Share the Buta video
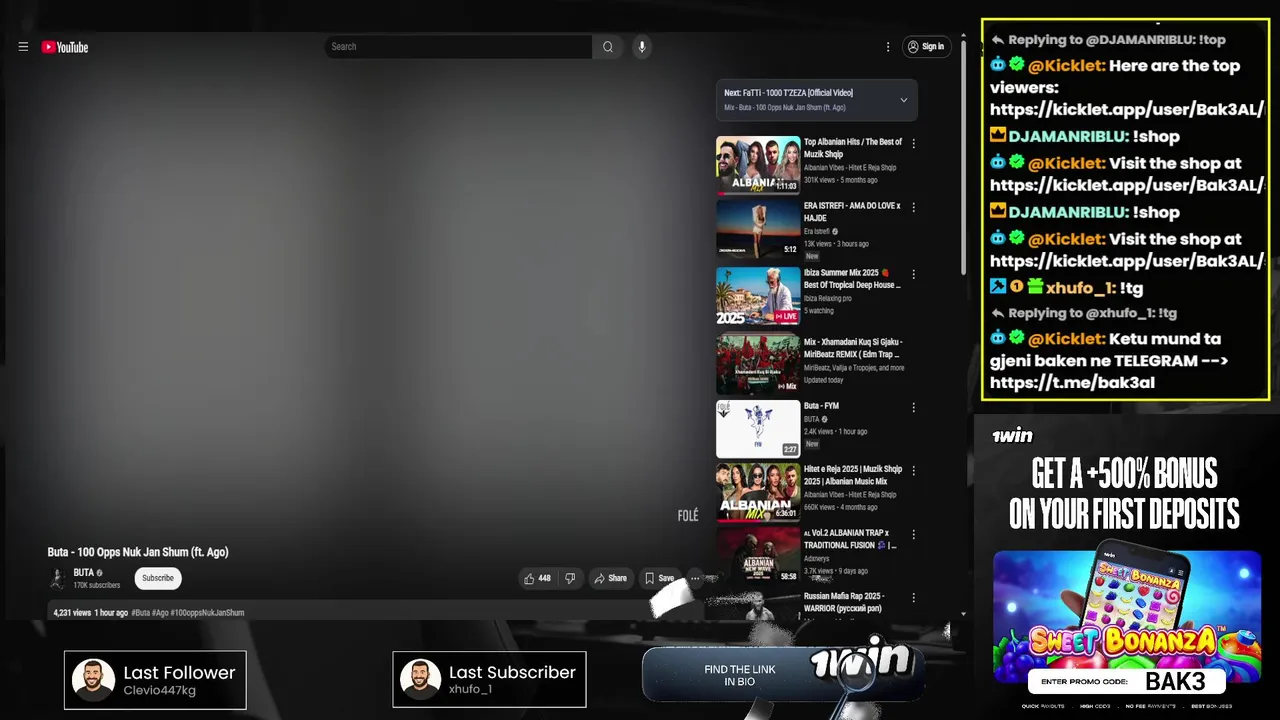 coord(610,578)
